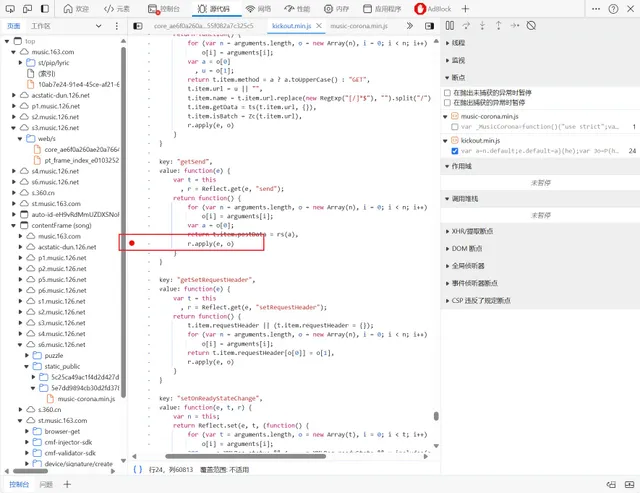Enable pause on uncaught exceptions checkbox
Screen dimensions: 640x493
(447, 93)
